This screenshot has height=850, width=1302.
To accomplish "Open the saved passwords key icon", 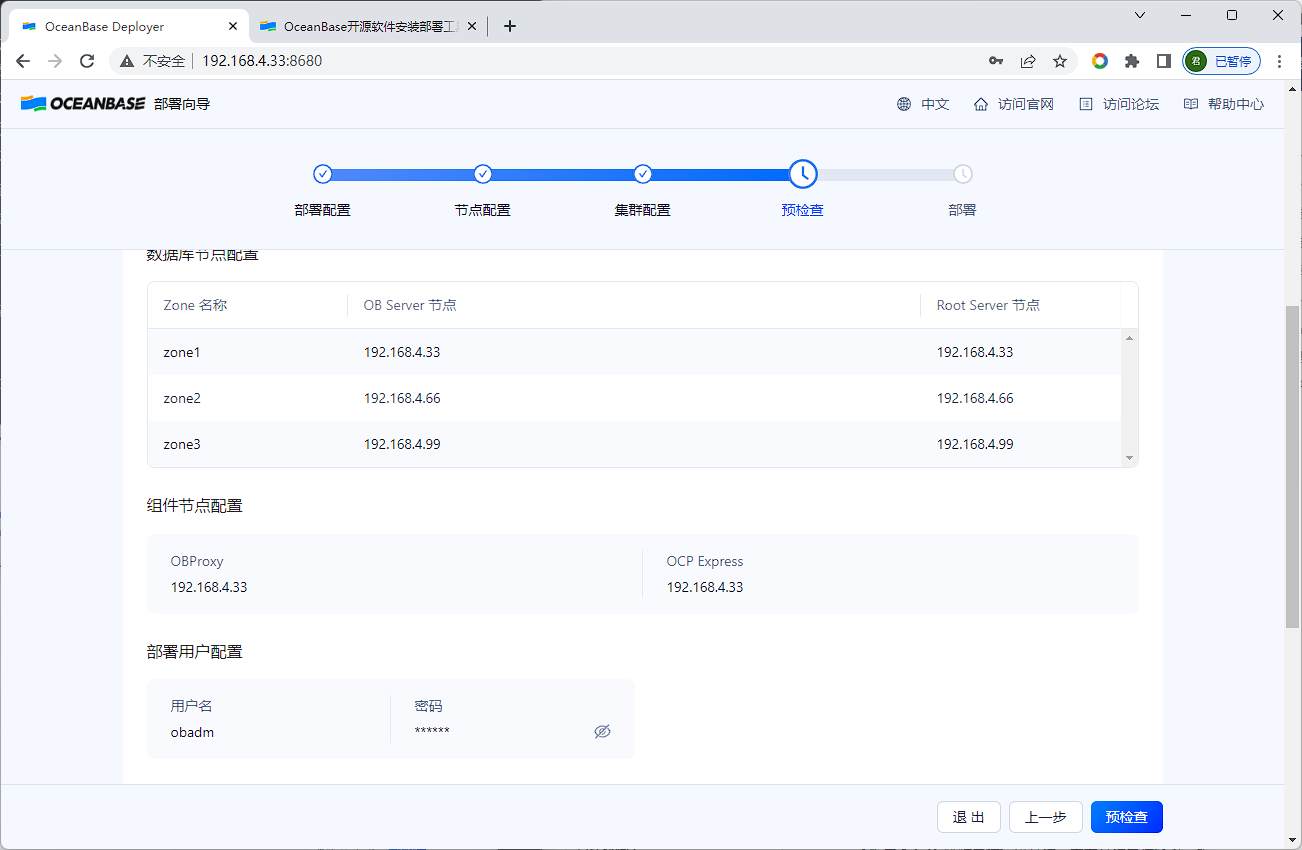I will (996, 61).
